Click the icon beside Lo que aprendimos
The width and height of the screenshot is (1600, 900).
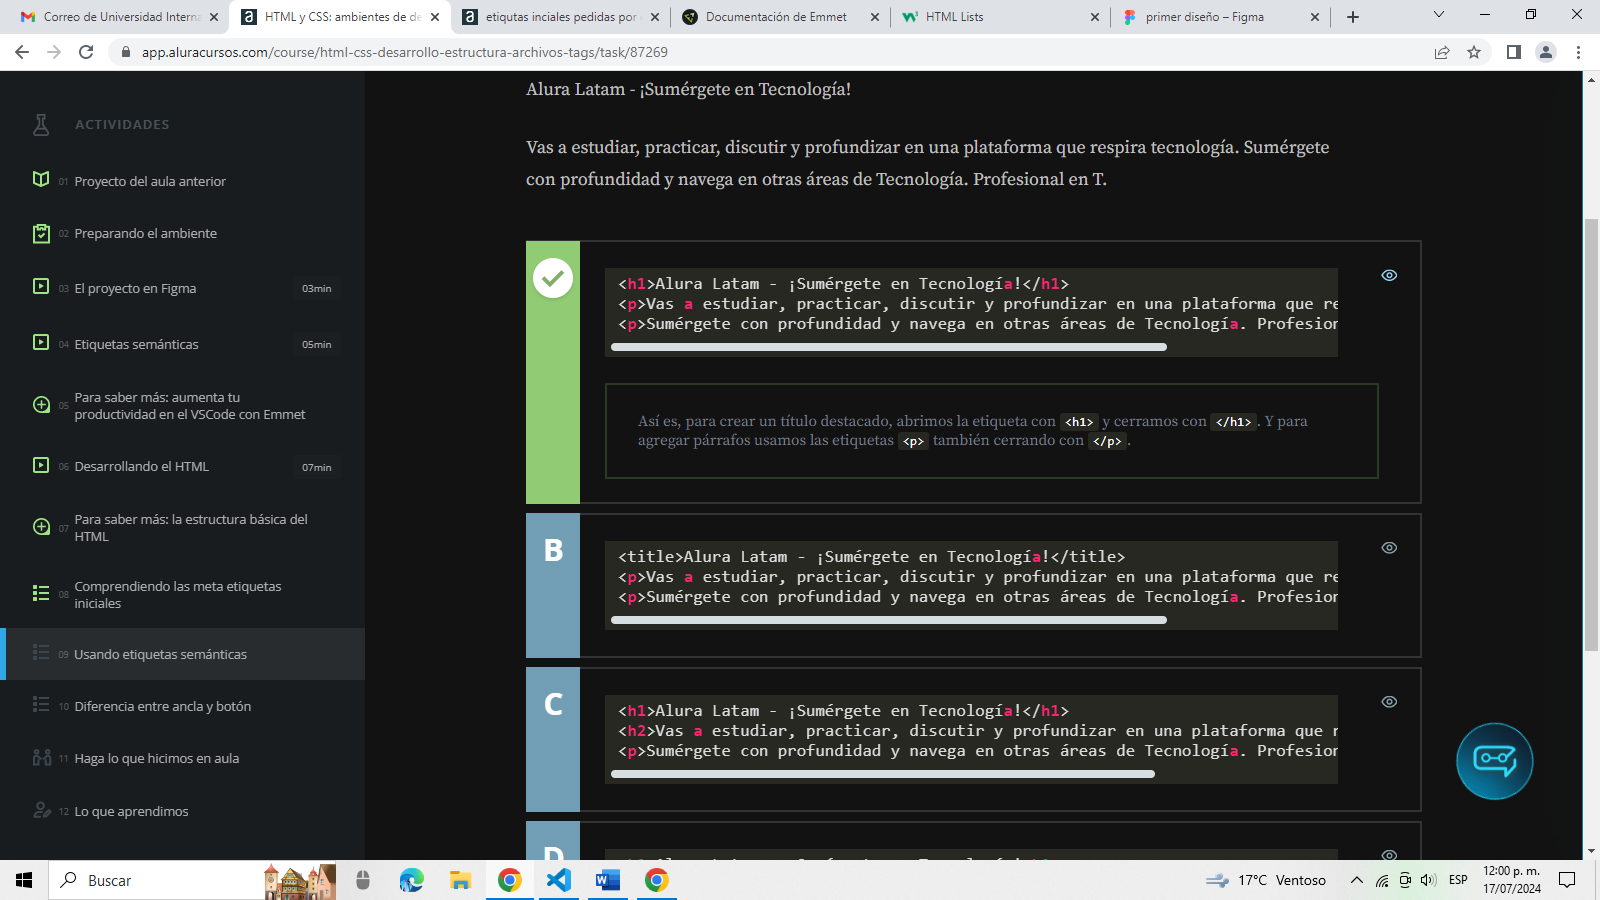[41, 810]
